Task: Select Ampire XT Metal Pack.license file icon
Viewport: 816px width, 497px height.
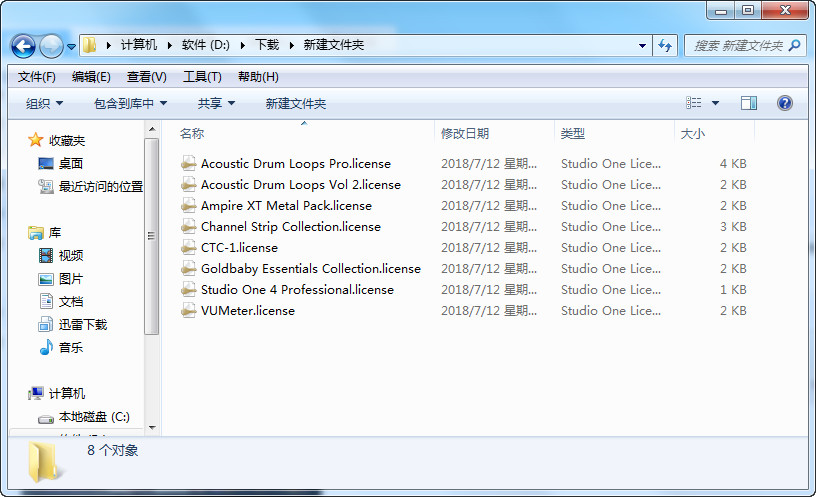Action: click(188, 206)
